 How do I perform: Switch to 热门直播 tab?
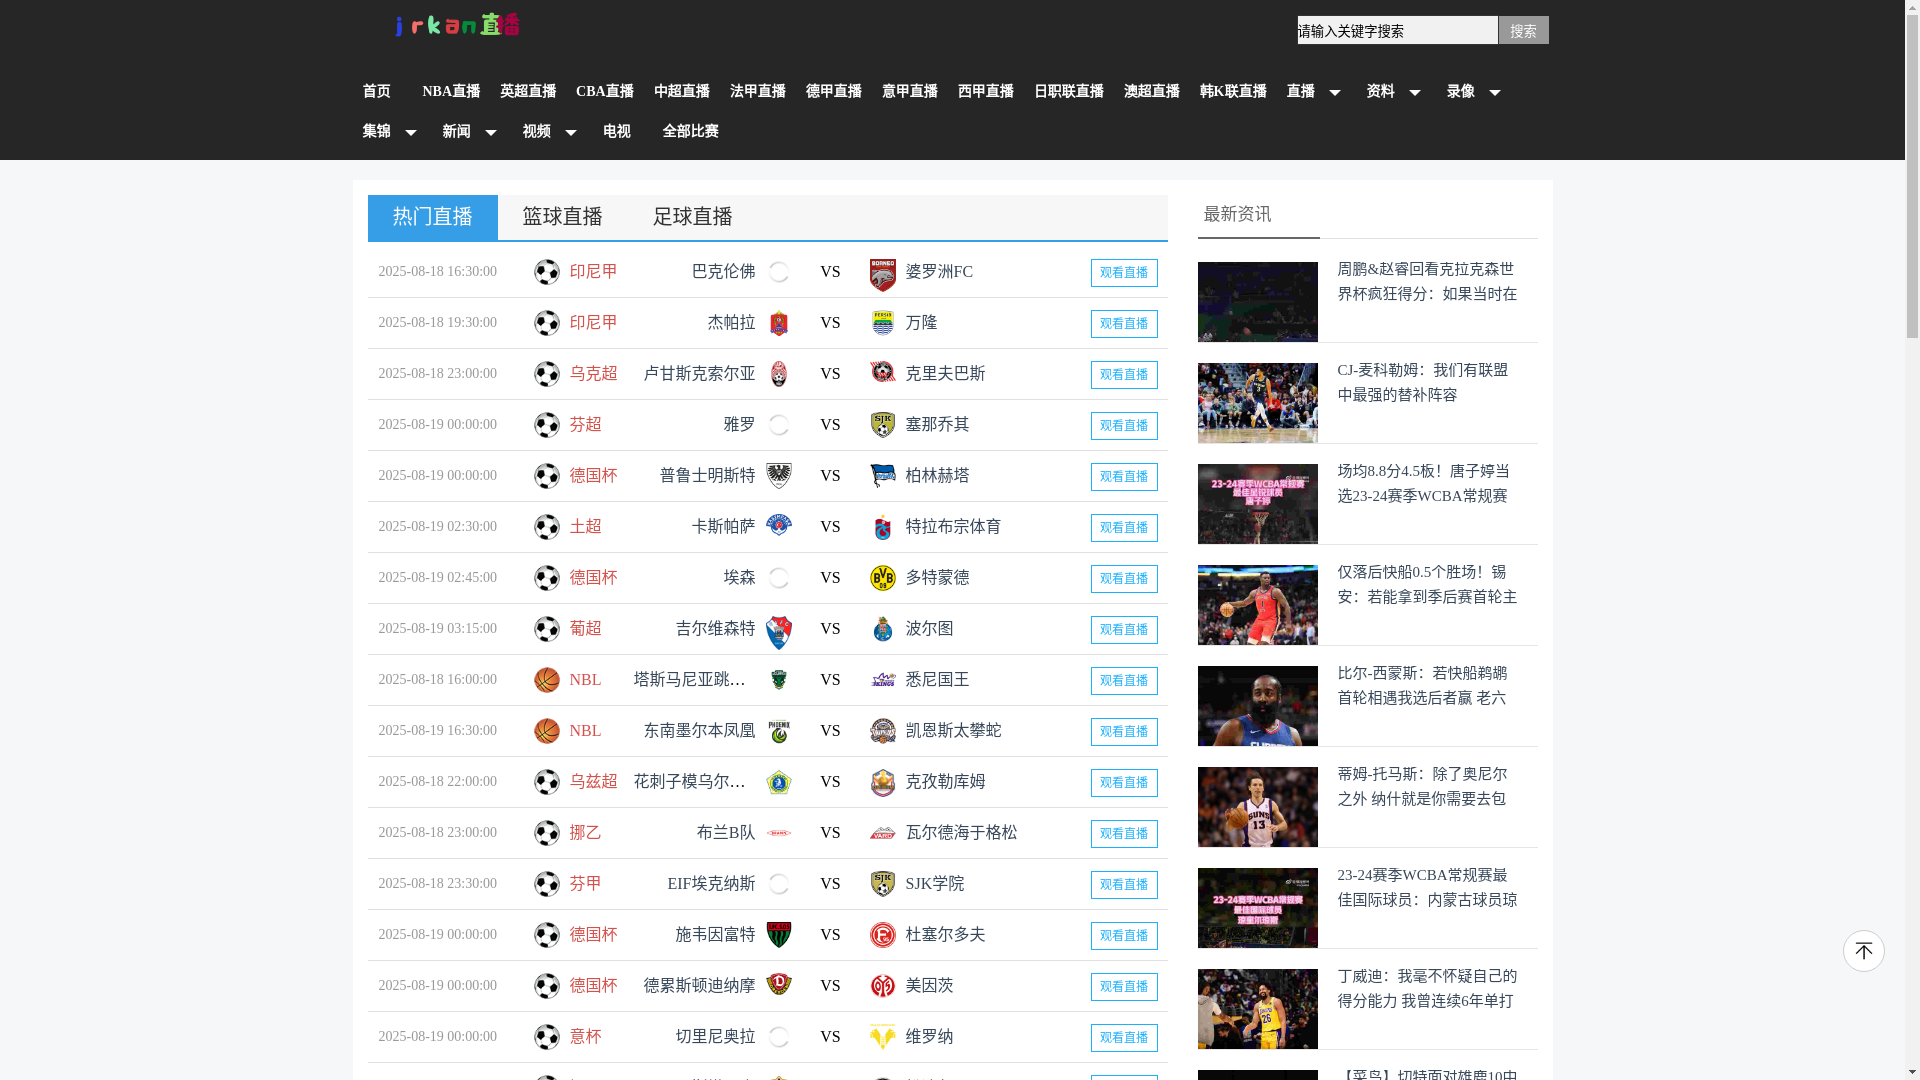click(432, 217)
